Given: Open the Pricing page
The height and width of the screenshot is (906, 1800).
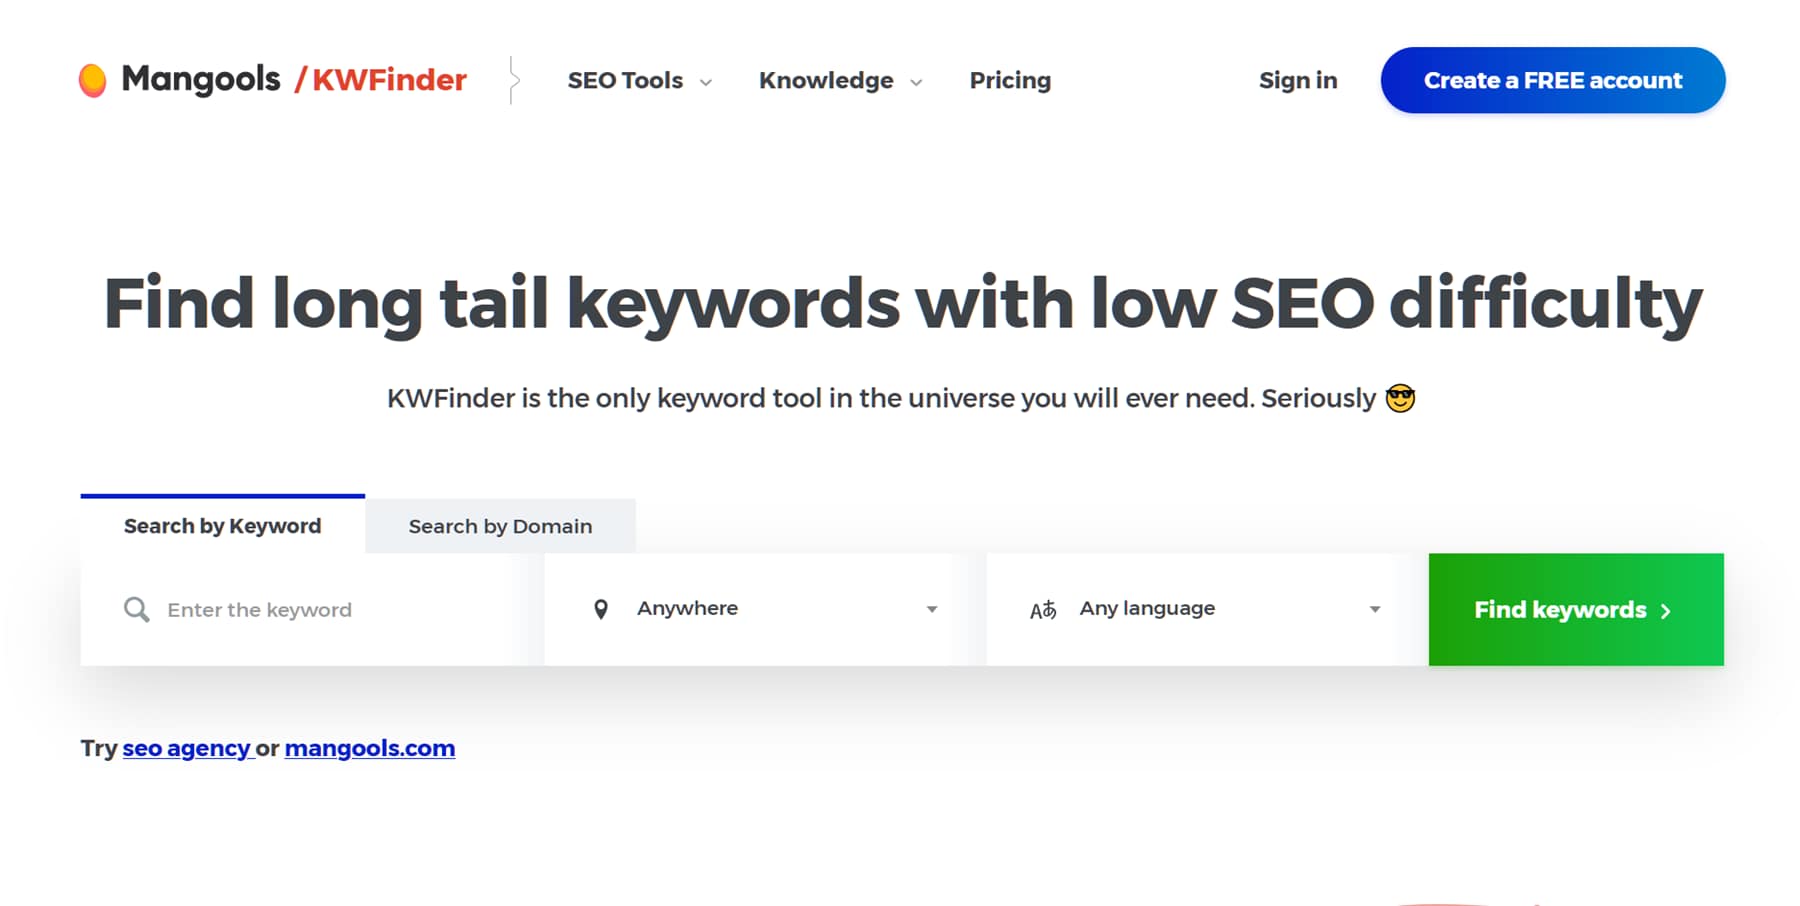Looking at the screenshot, I should tap(1010, 81).
